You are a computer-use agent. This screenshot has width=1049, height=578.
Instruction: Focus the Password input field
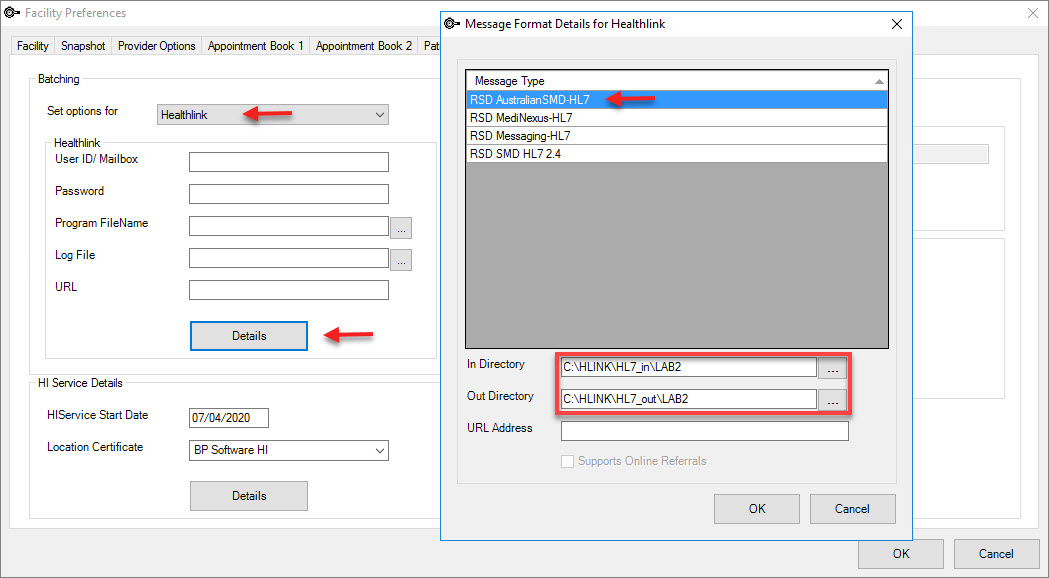point(289,194)
